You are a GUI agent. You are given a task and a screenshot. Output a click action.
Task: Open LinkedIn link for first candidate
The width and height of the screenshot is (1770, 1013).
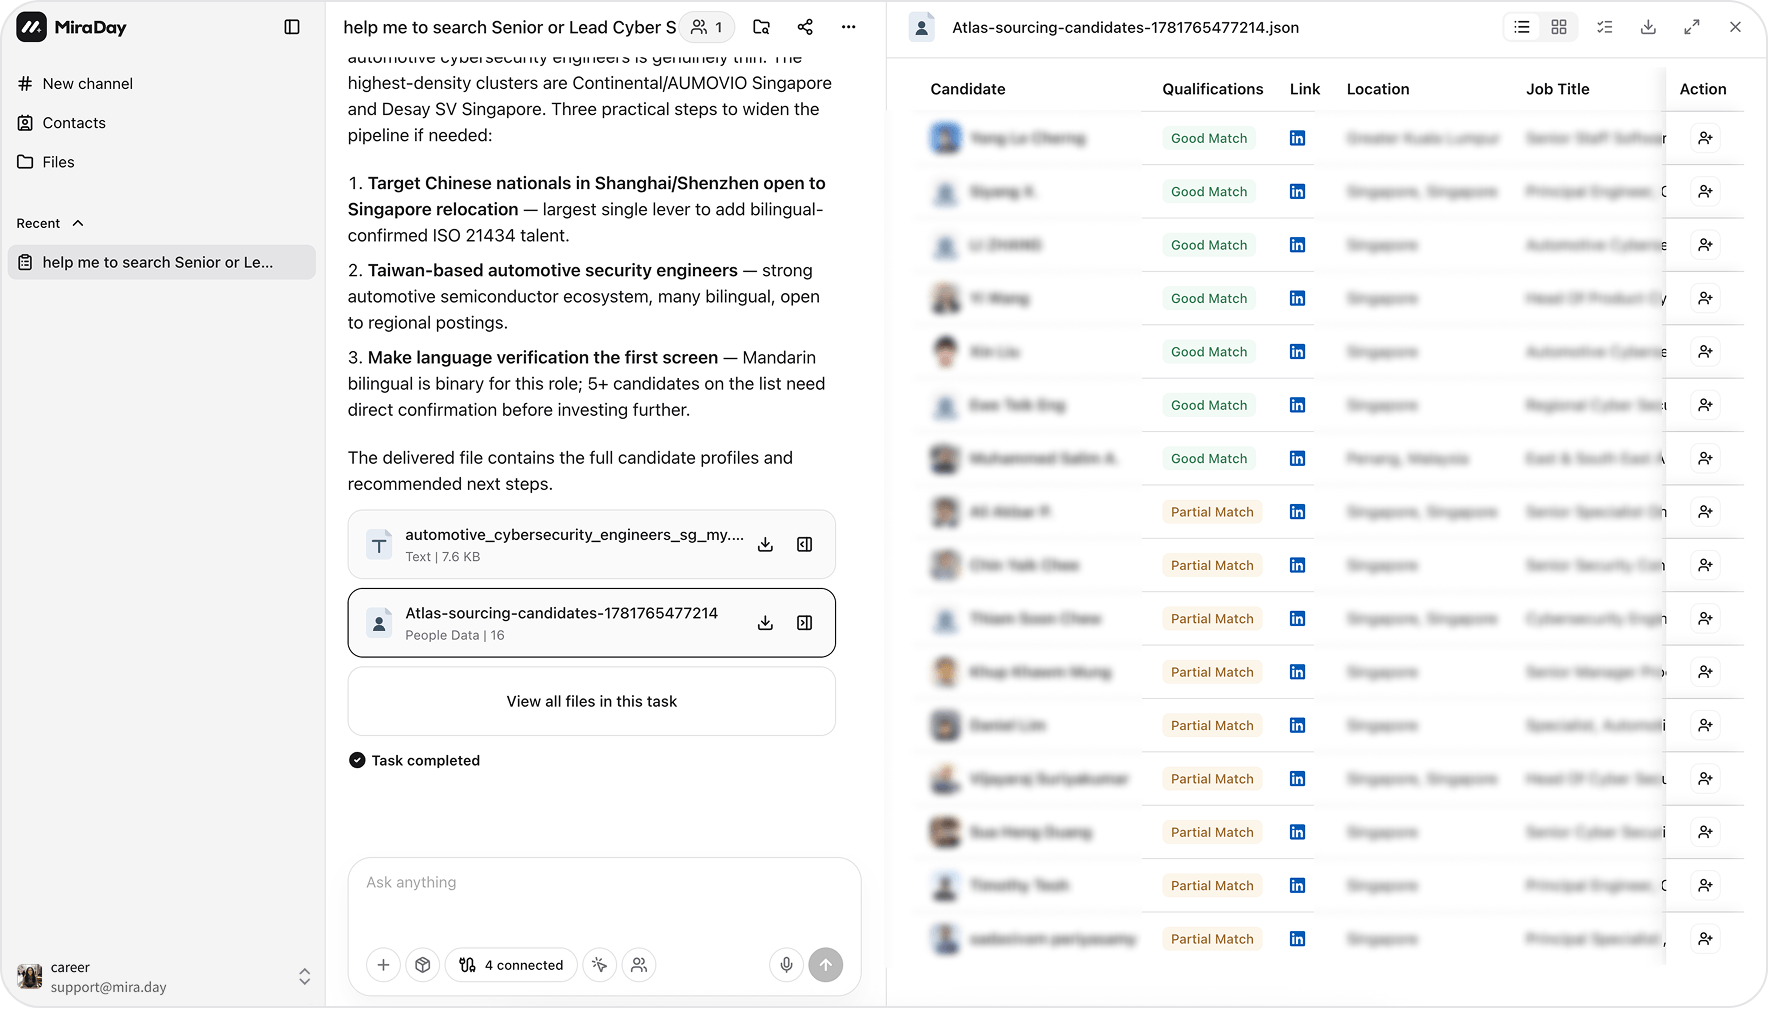pyautogui.click(x=1297, y=138)
